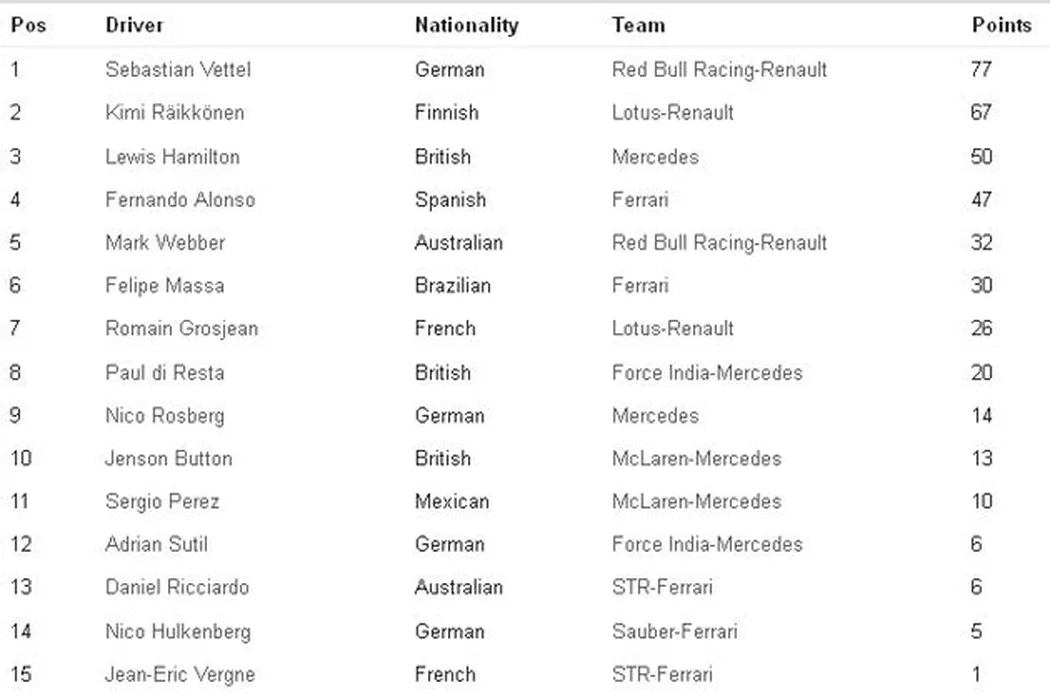The height and width of the screenshot is (700, 1050).
Task: Select Felipe Massa's Brazilian nationality cell
Action: 452,286
